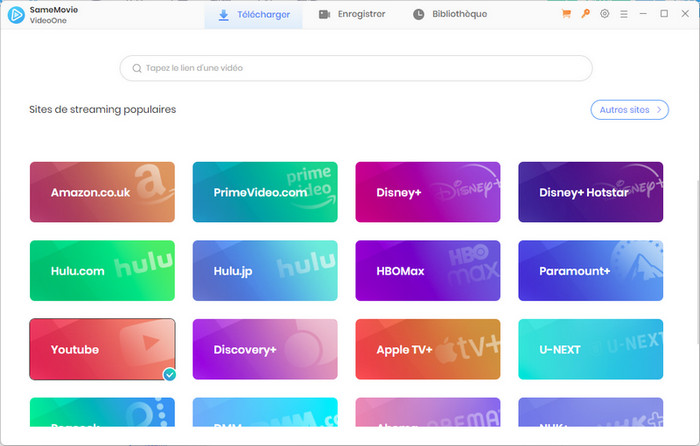Select the HBOMax site card

(428, 271)
